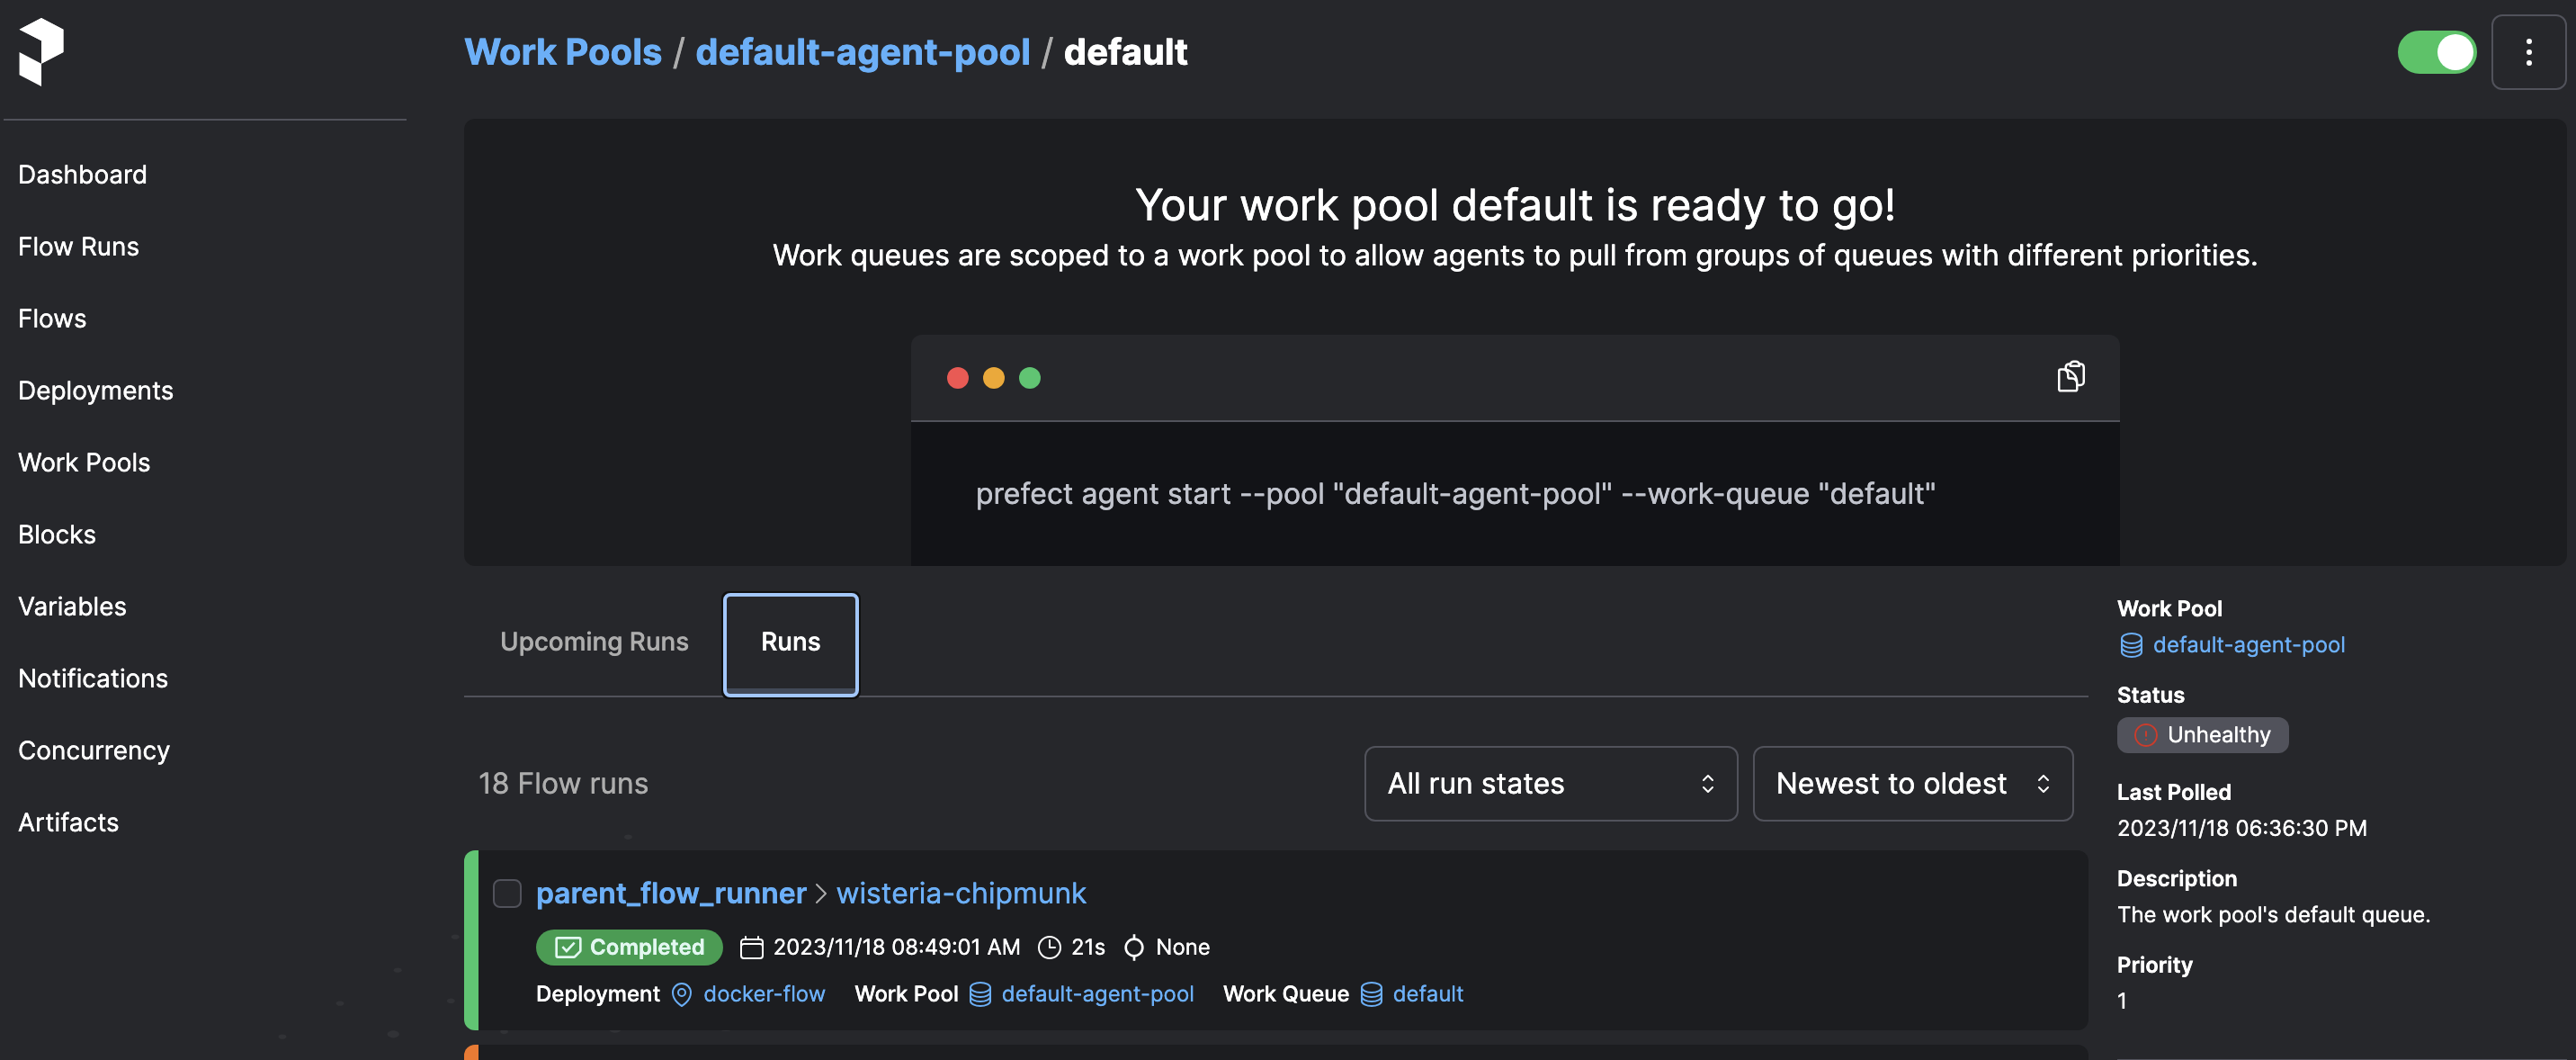The height and width of the screenshot is (1060, 2576).
Task: Click the run date 2023/11/18 08:49:01 AM
Action: coord(896,947)
